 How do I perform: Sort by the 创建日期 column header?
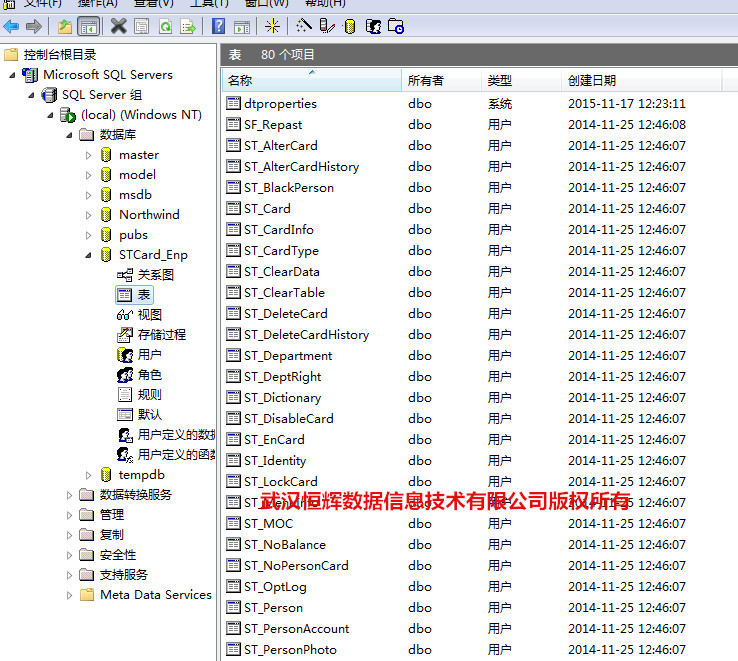(x=642, y=80)
